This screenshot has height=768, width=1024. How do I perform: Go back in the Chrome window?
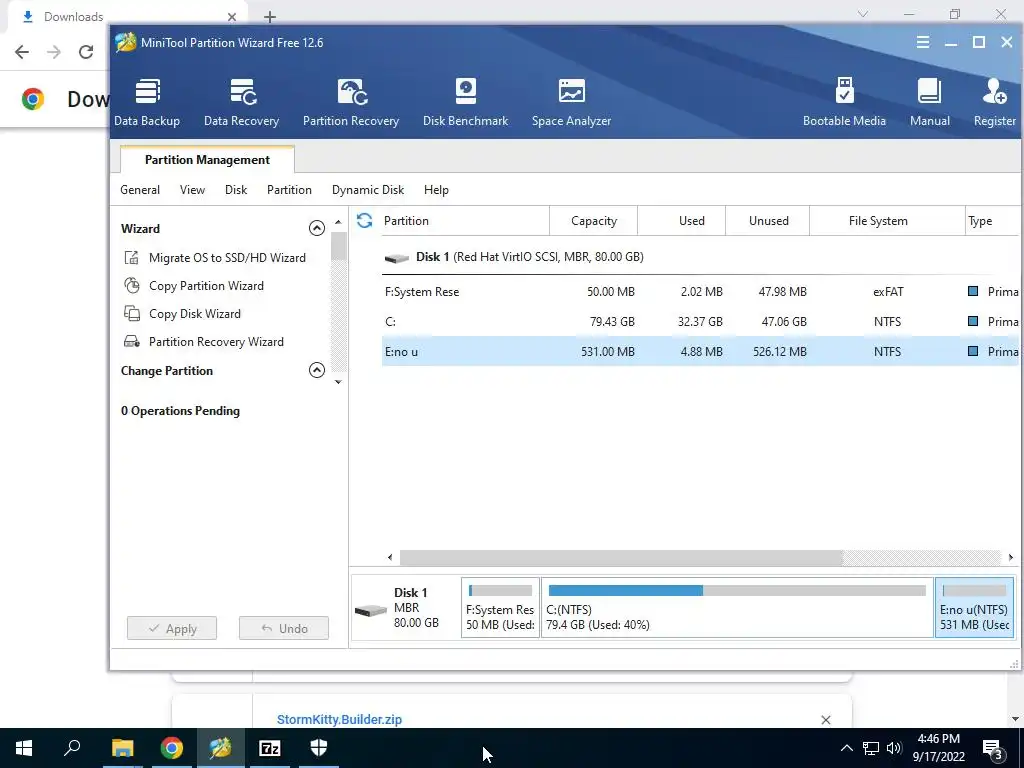point(22,52)
